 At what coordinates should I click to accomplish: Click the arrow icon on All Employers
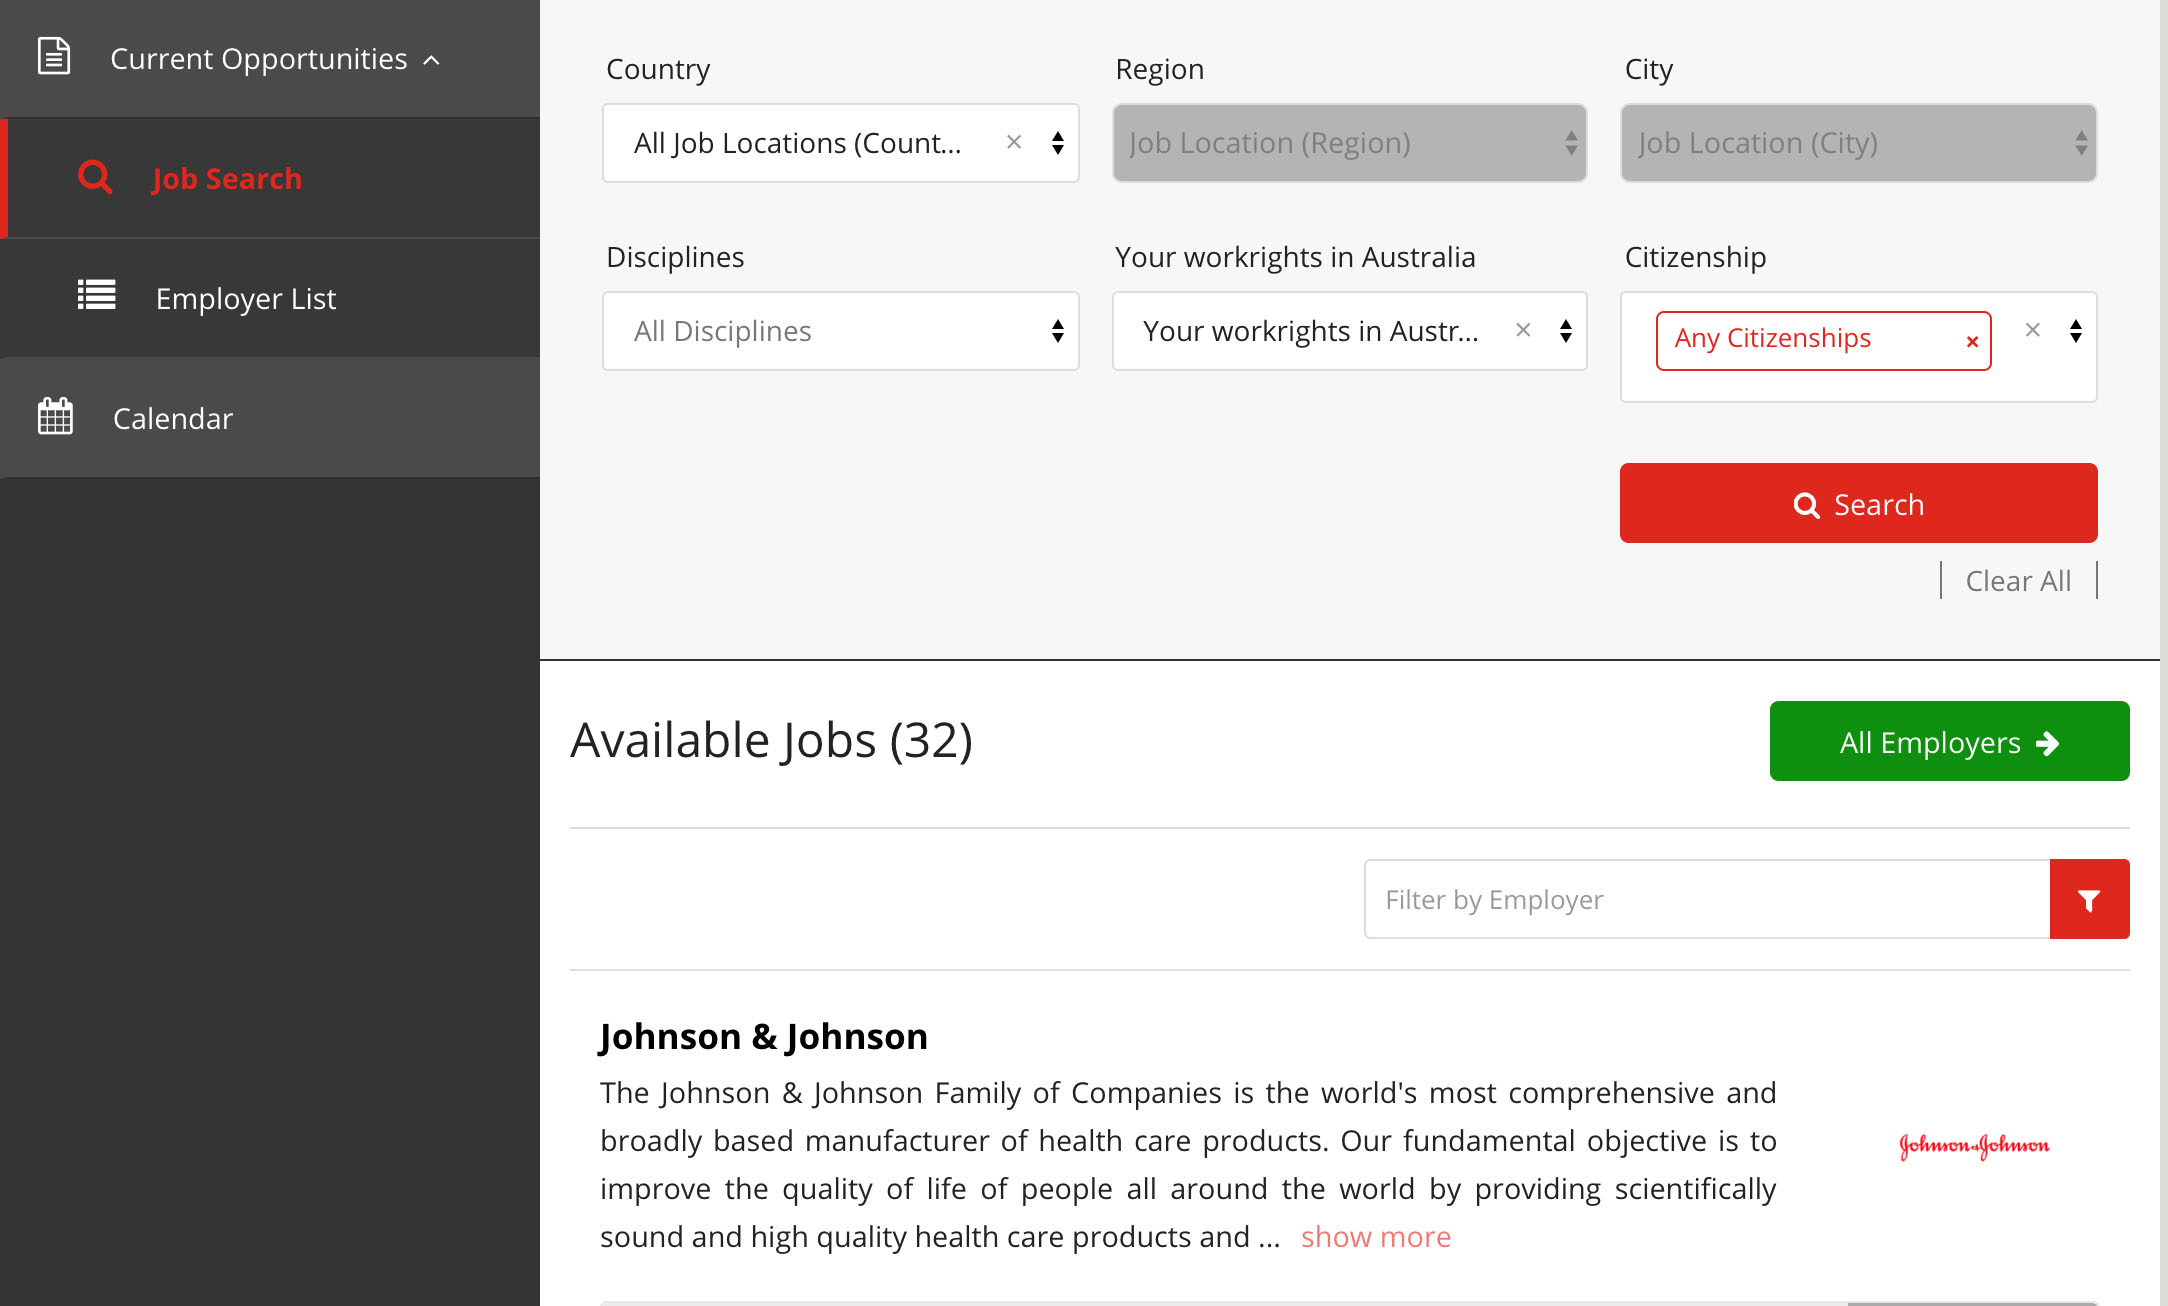click(x=2048, y=743)
